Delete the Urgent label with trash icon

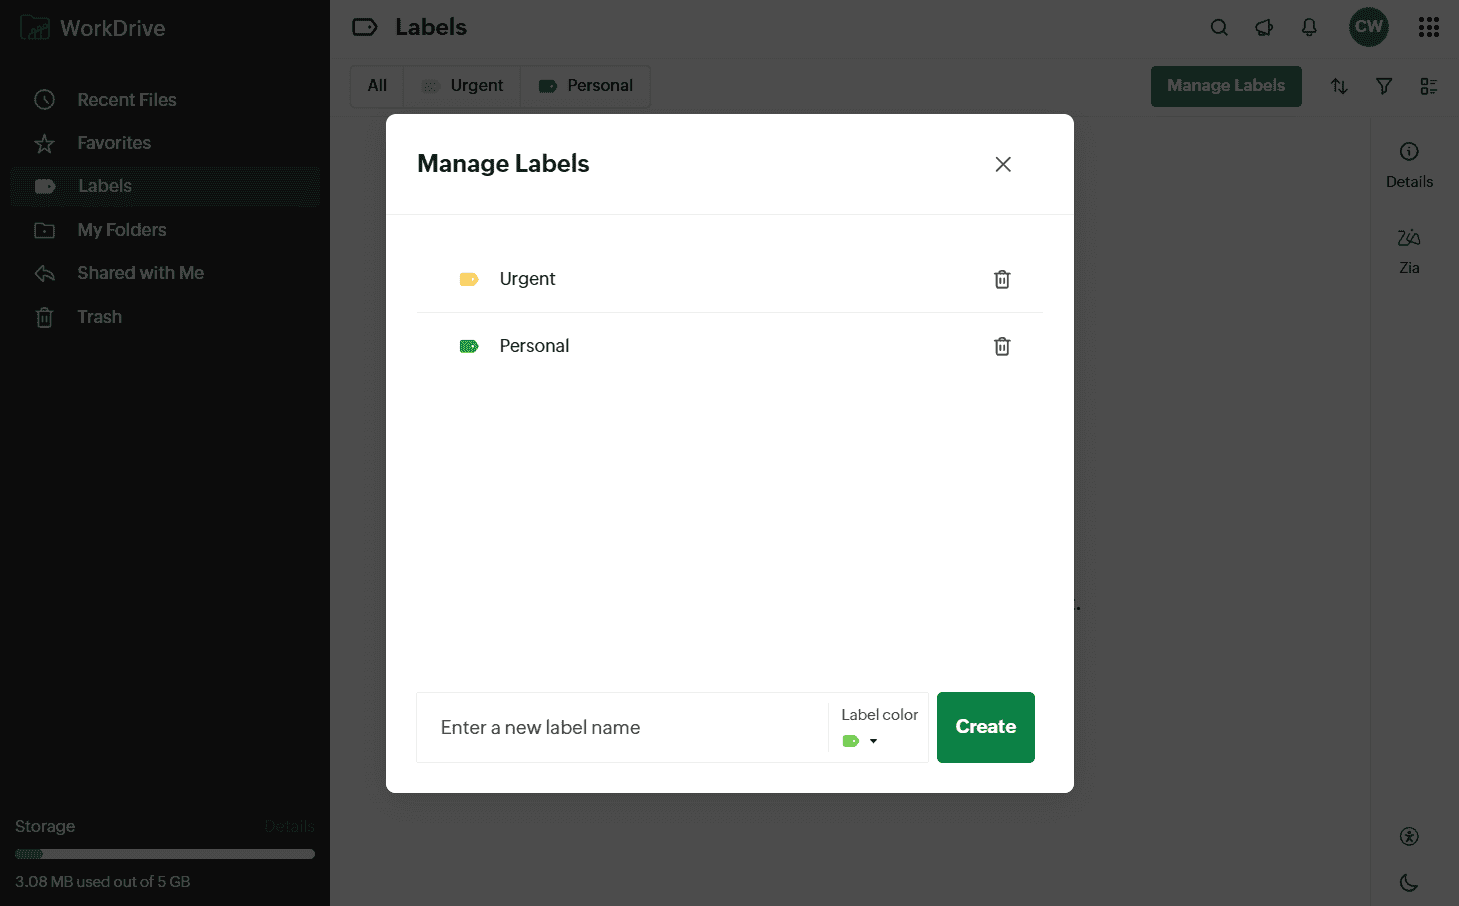point(1002,279)
